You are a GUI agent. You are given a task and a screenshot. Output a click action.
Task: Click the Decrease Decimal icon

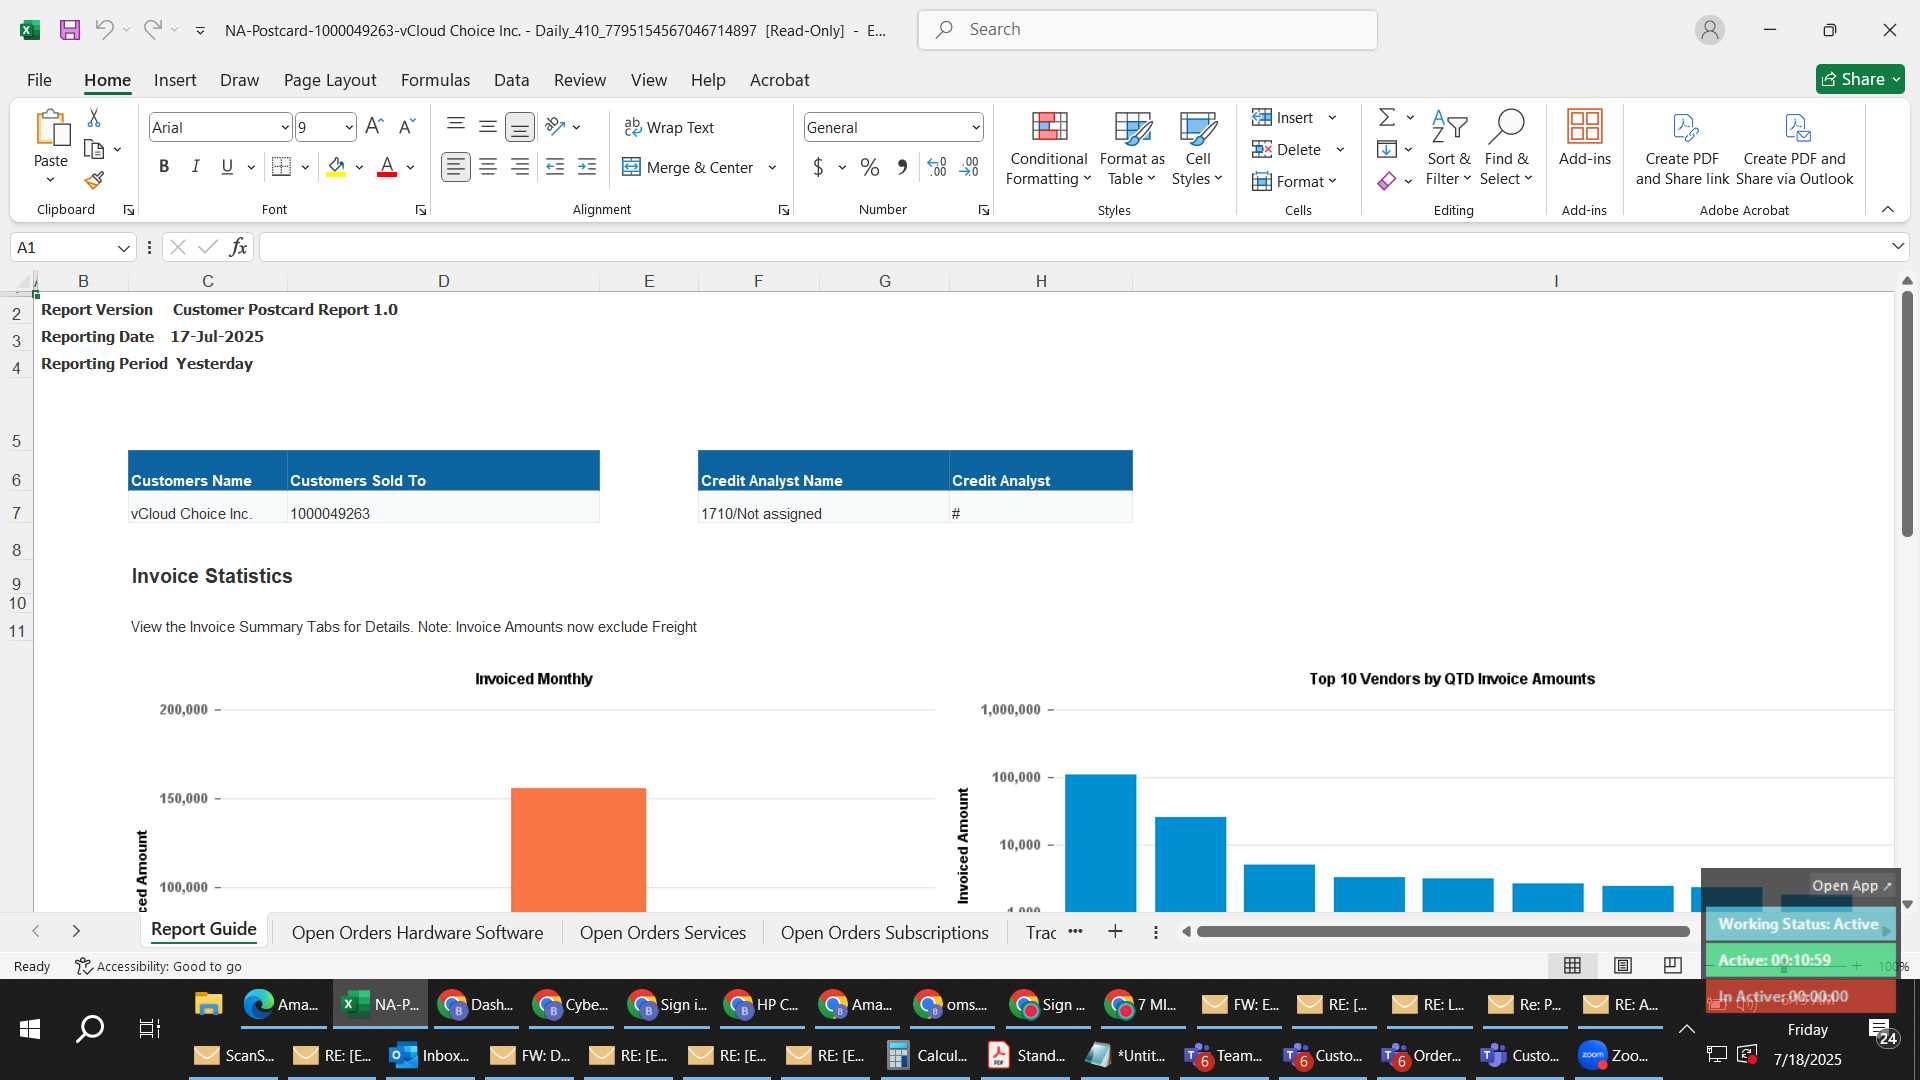point(969,168)
